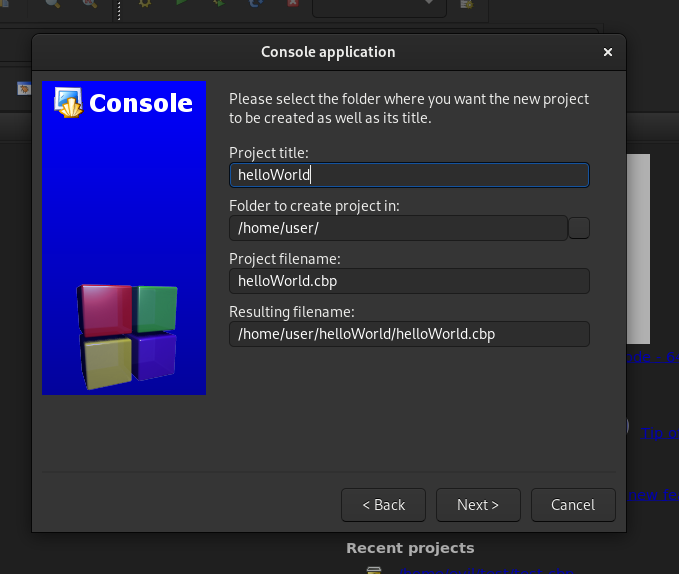Go to the next wizard step
This screenshot has width=679, height=574.
477,505
